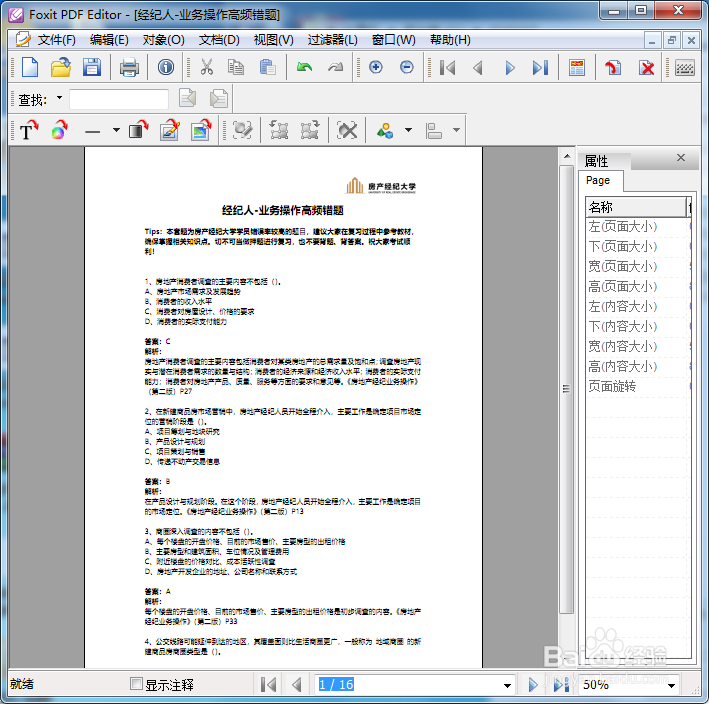Copy selection with the copy icon
Image resolution: width=709 pixels, height=704 pixels.
[x=236, y=67]
